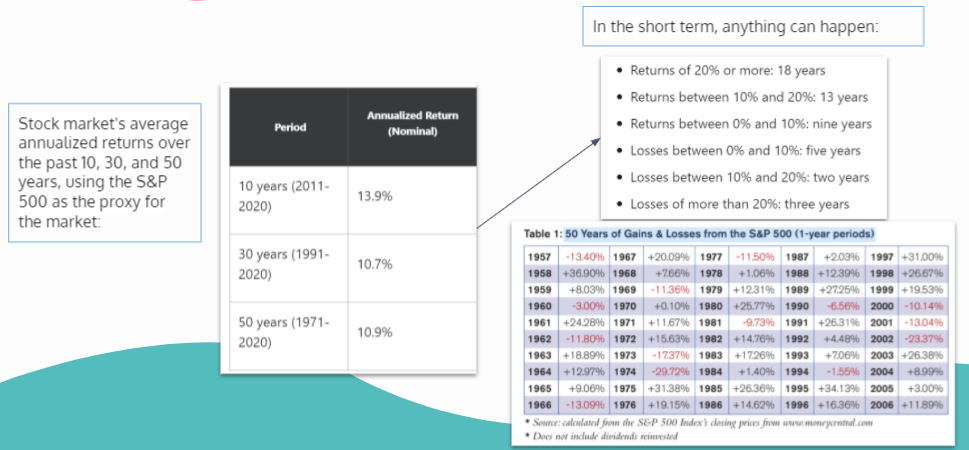Click the +11.89% value cell
This screenshot has height=450, width=969.
coord(922,405)
